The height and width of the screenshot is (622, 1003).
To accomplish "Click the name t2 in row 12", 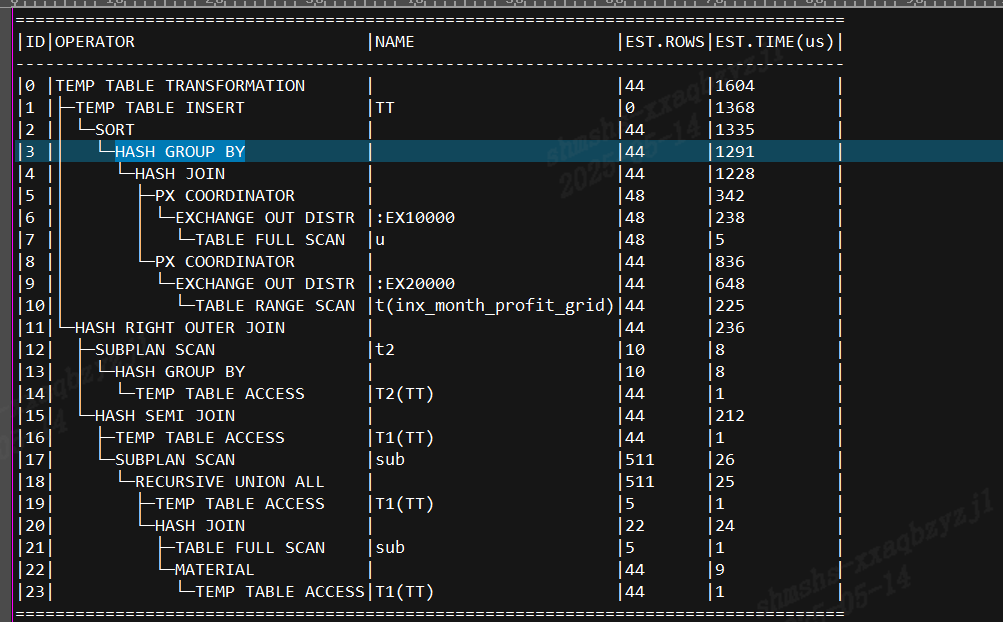I will 385,349.
